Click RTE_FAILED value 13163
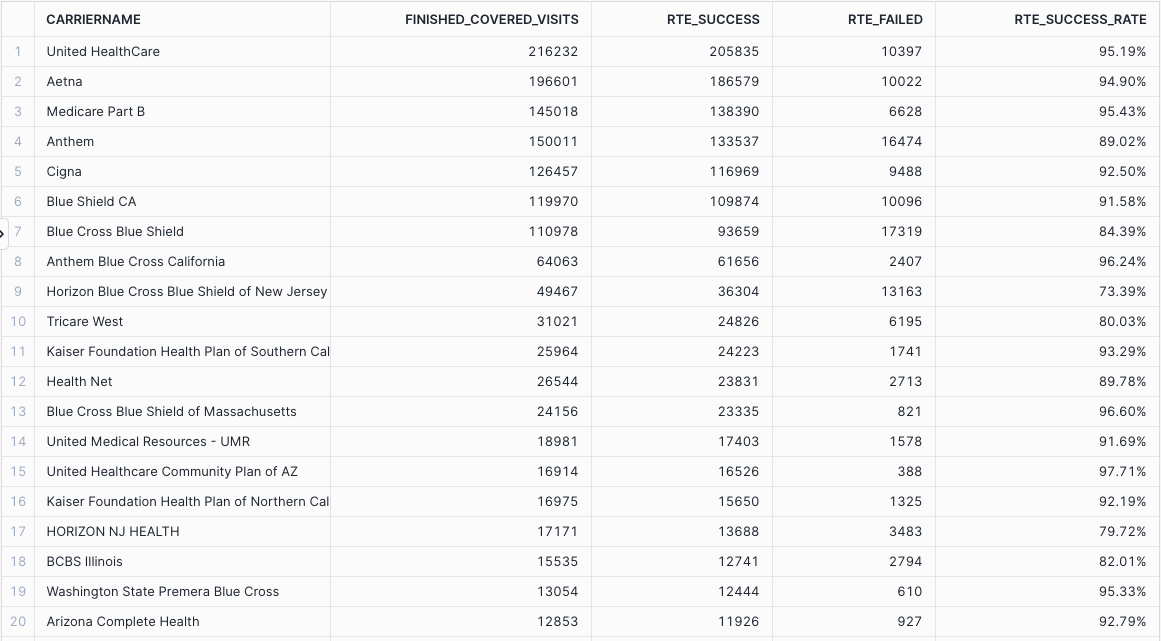 pos(901,292)
